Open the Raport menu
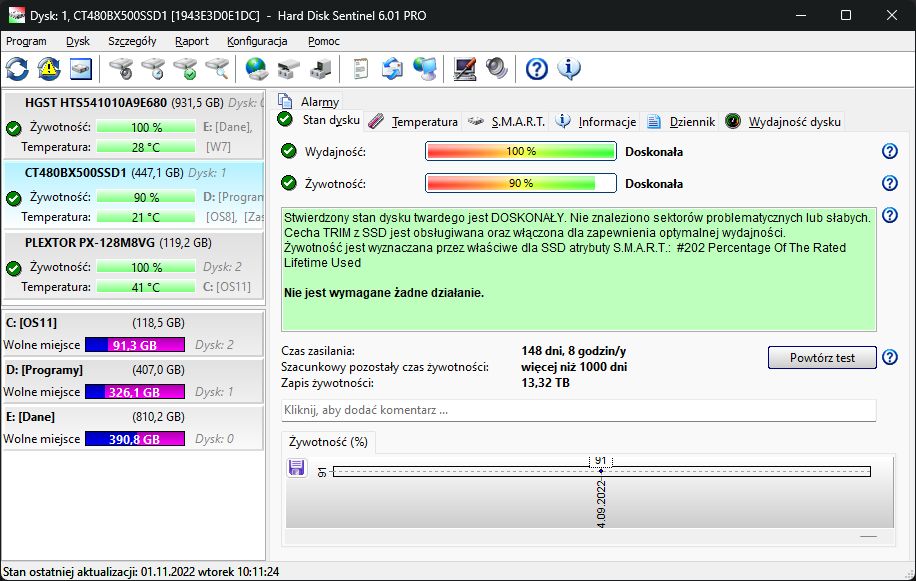 click(x=192, y=41)
